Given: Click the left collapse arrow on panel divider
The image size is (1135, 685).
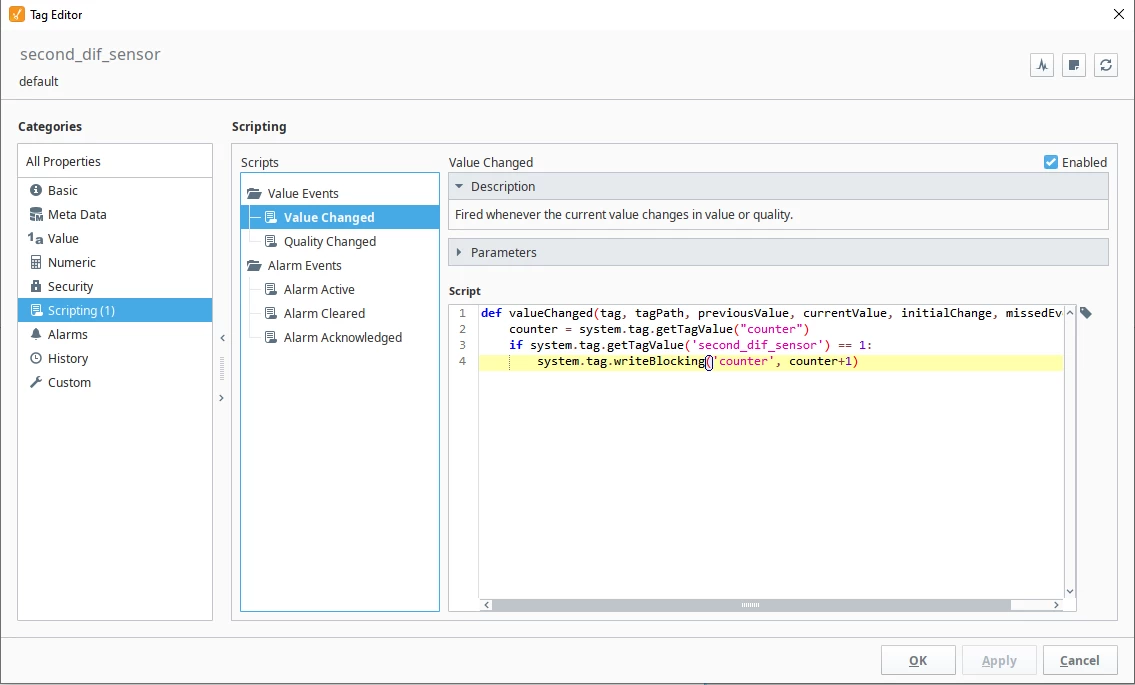Looking at the screenshot, I should (221, 338).
